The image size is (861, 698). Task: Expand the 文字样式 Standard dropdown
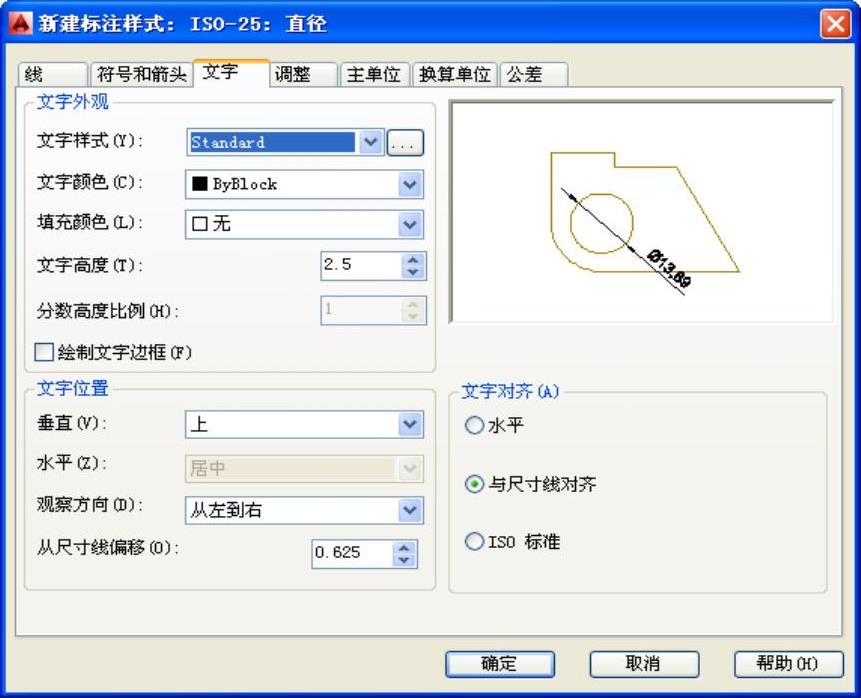tap(371, 143)
